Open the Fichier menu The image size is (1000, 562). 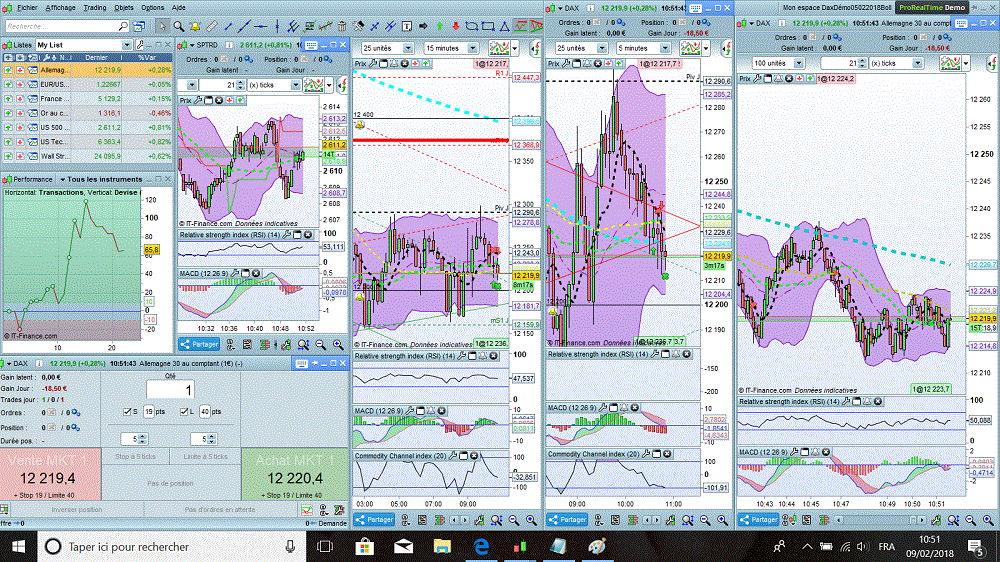click(27, 8)
